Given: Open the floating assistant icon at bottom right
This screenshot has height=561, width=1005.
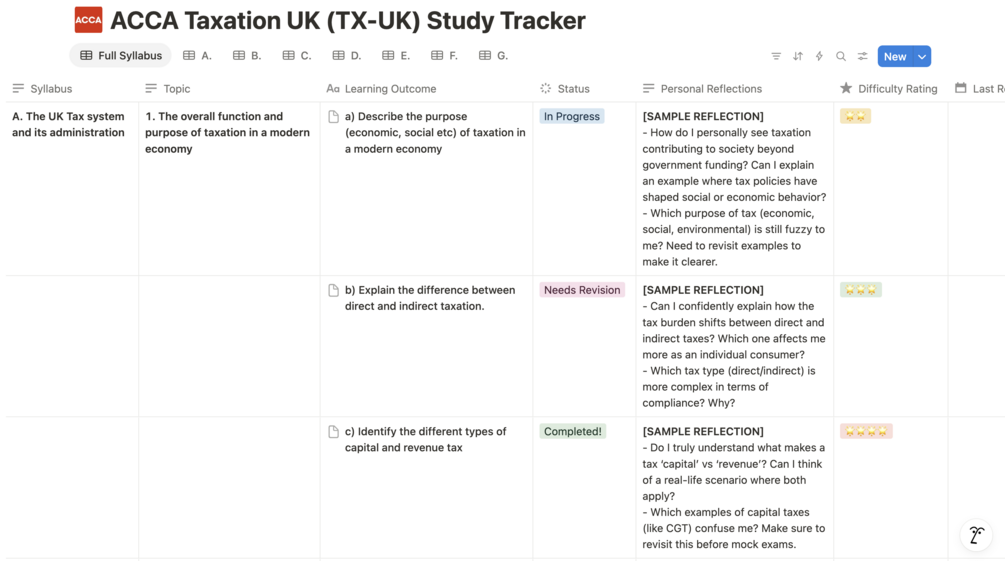Looking at the screenshot, I should point(976,535).
